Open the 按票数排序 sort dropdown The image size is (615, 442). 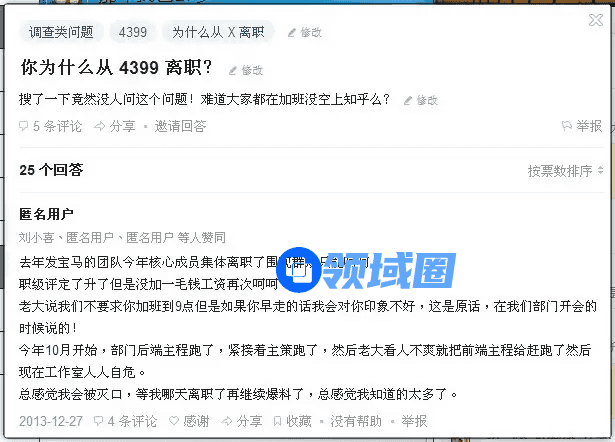click(x=565, y=171)
